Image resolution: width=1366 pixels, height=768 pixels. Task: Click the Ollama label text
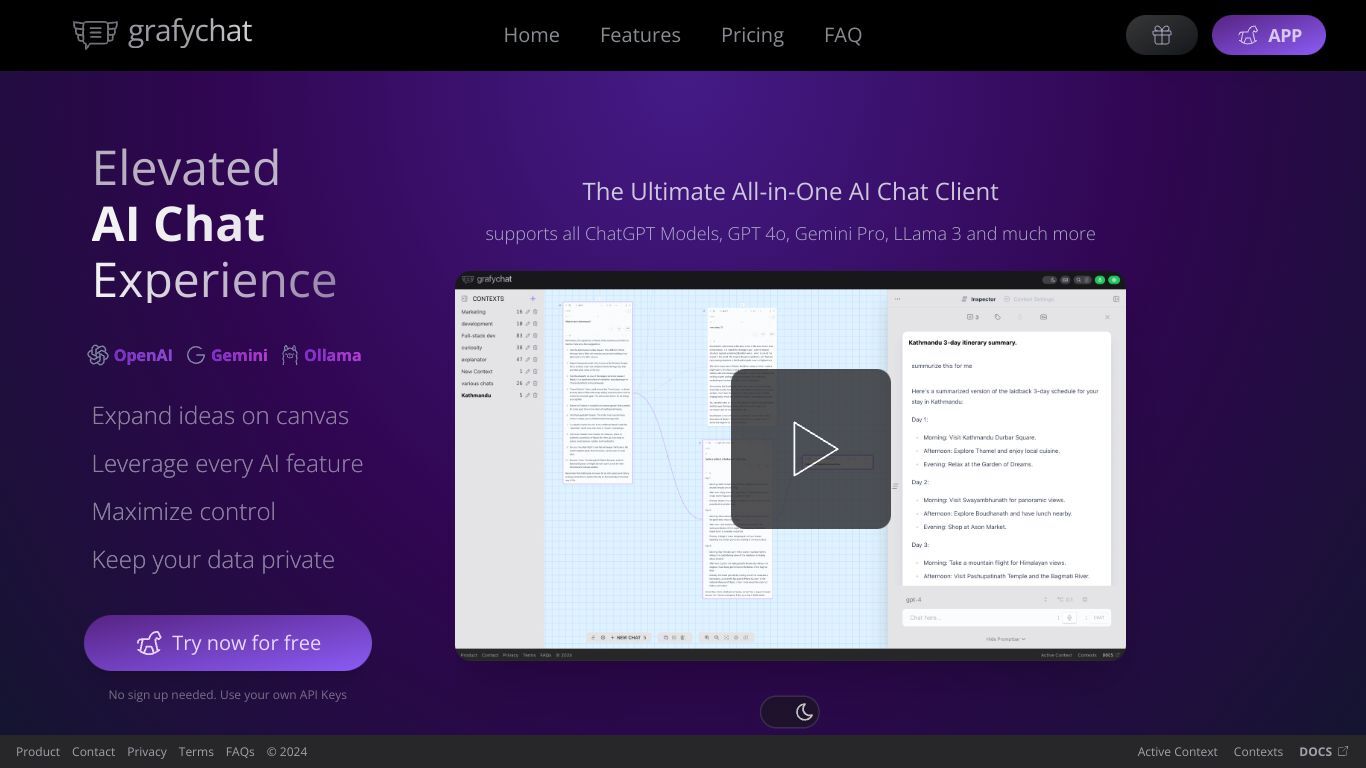pyautogui.click(x=333, y=355)
